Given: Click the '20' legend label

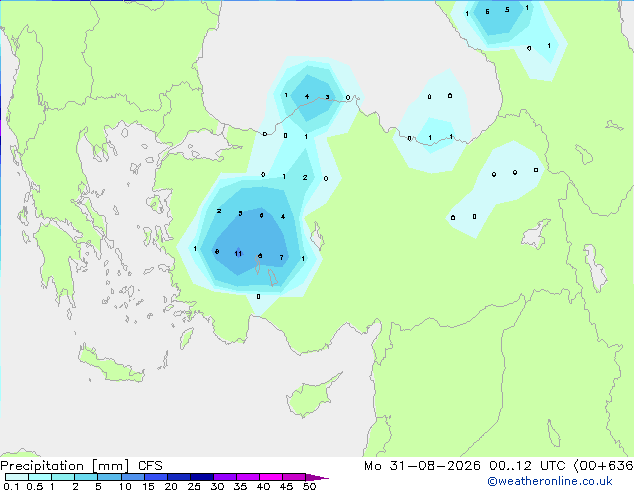Looking at the screenshot, I should click(x=171, y=486).
